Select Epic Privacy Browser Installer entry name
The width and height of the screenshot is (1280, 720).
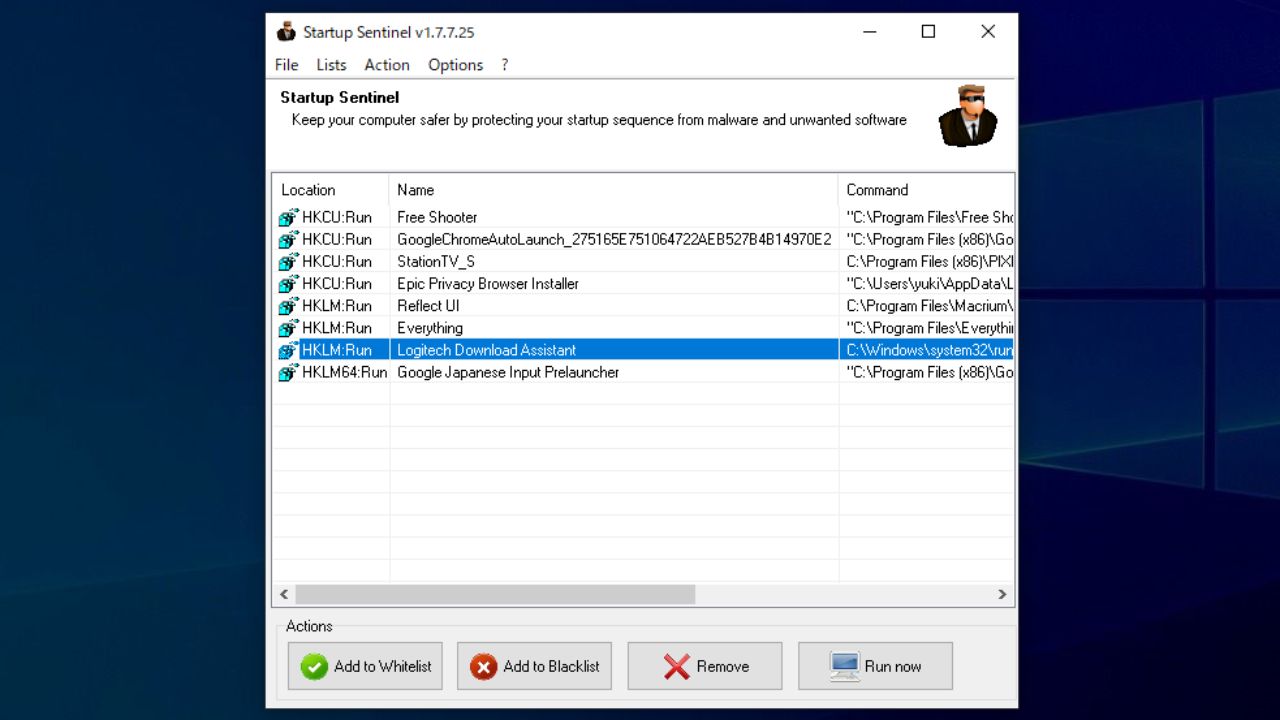(x=488, y=283)
